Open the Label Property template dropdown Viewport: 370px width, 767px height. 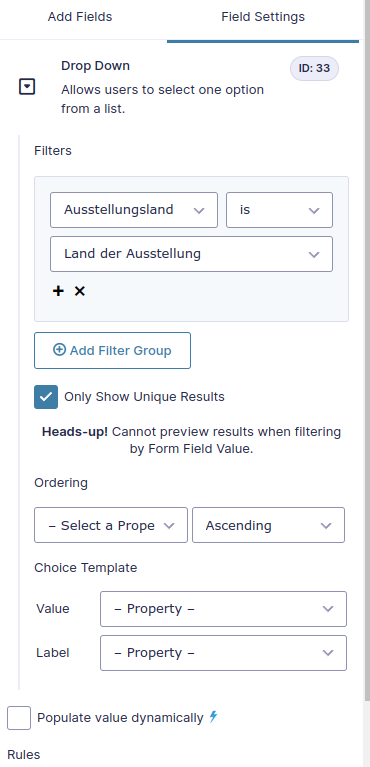[224, 653]
